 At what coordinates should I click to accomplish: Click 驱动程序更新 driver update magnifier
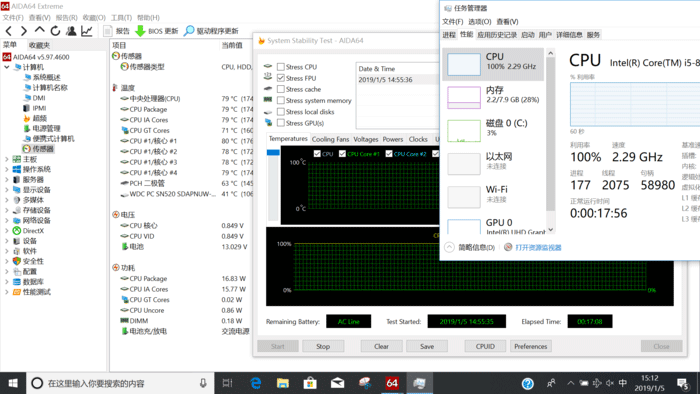[x=211, y=31]
